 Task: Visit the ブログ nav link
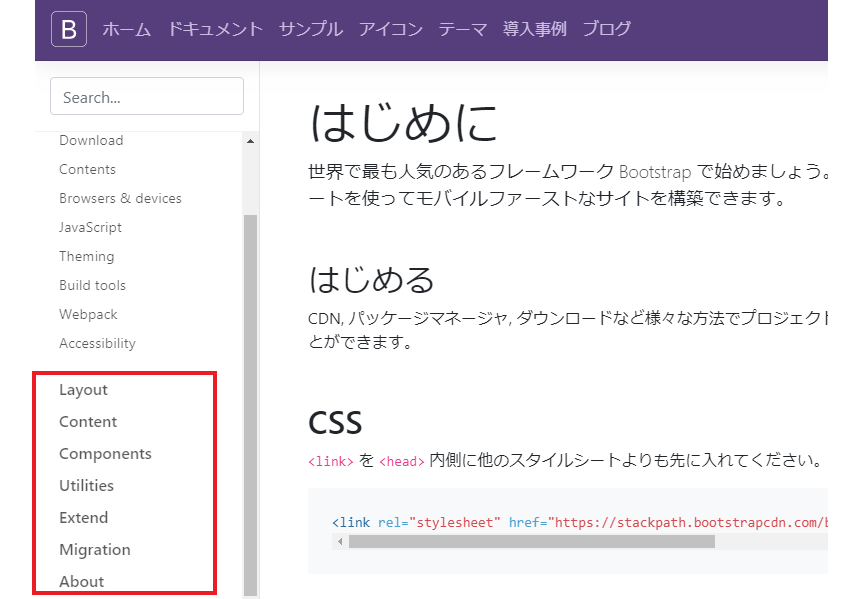pos(606,29)
